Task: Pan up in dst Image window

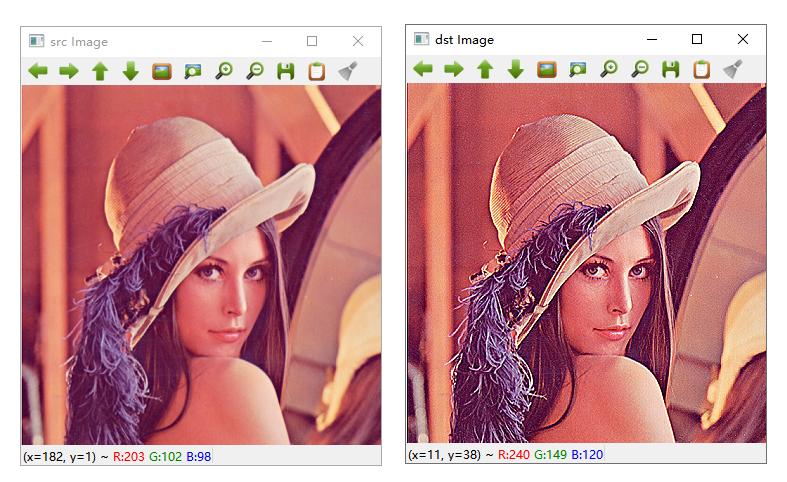Action: [485, 69]
